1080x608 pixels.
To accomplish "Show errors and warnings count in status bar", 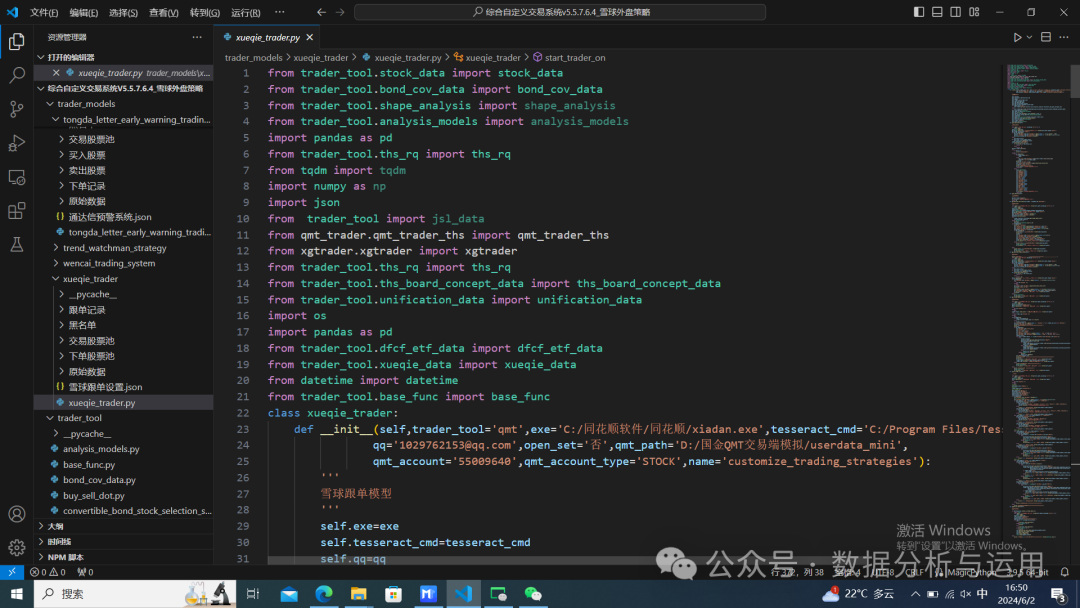I will pos(48,572).
